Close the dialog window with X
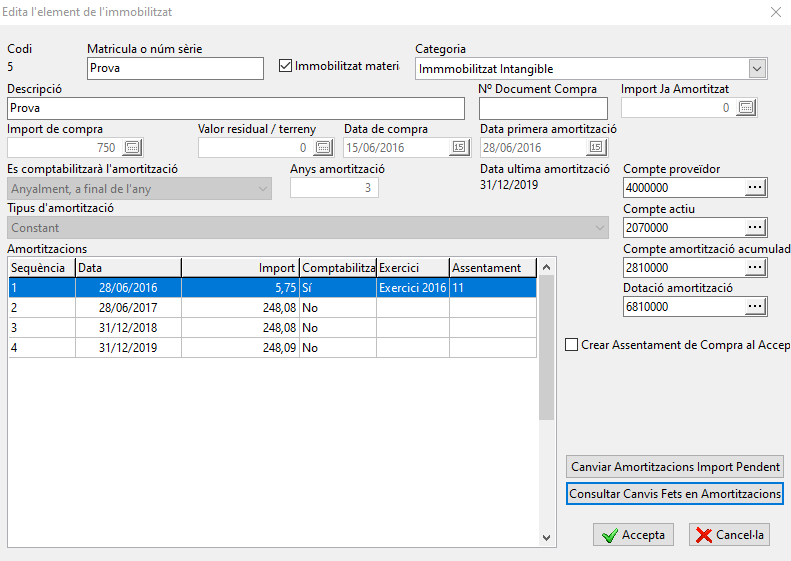This screenshot has height=561, width=791. pyautogui.click(x=776, y=12)
